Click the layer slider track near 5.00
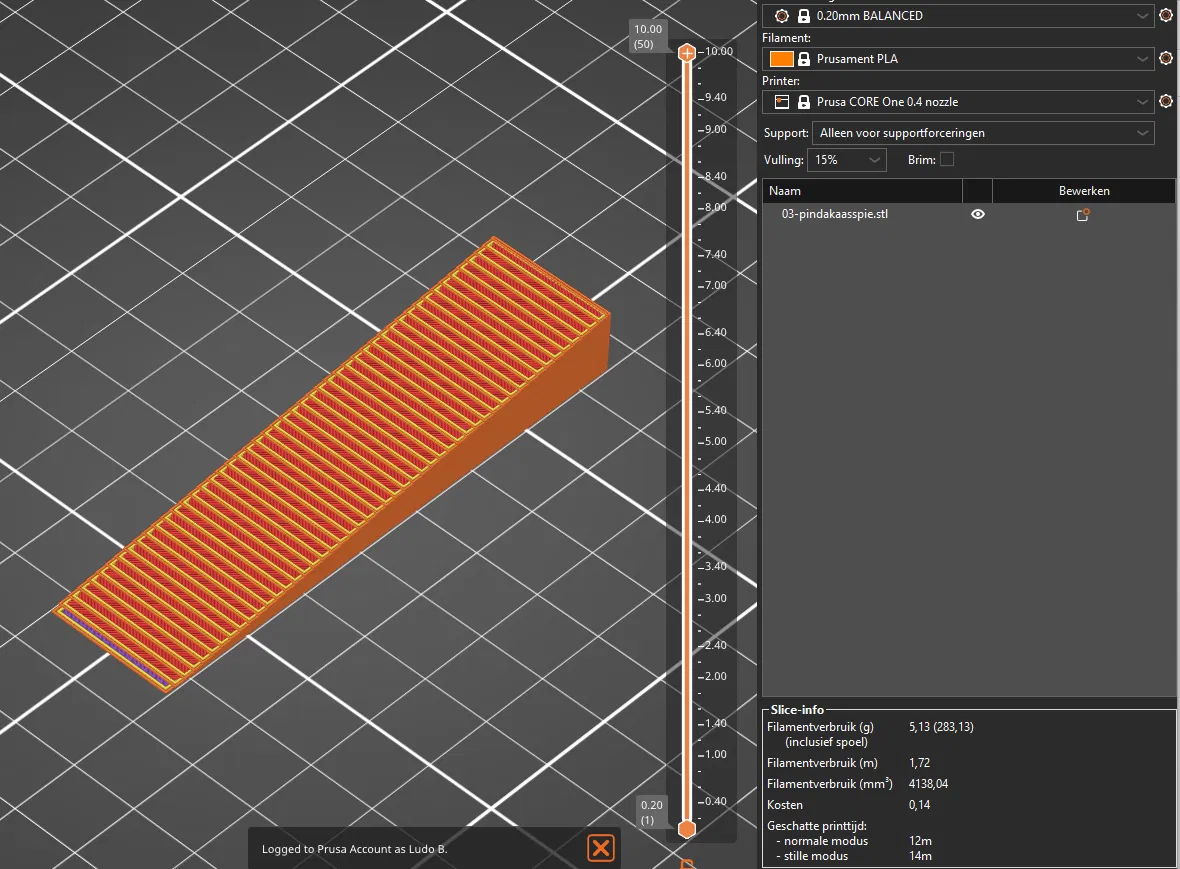Viewport: 1180px width, 869px height. (x=686, y=442)
